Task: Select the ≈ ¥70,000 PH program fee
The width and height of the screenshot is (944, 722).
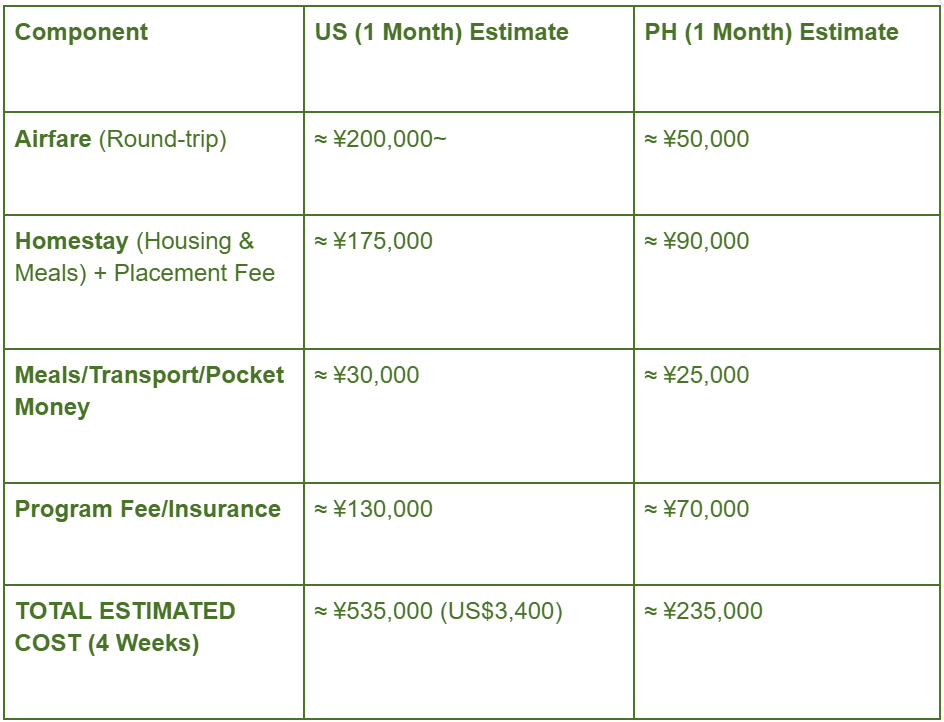Action: (697, 509)
